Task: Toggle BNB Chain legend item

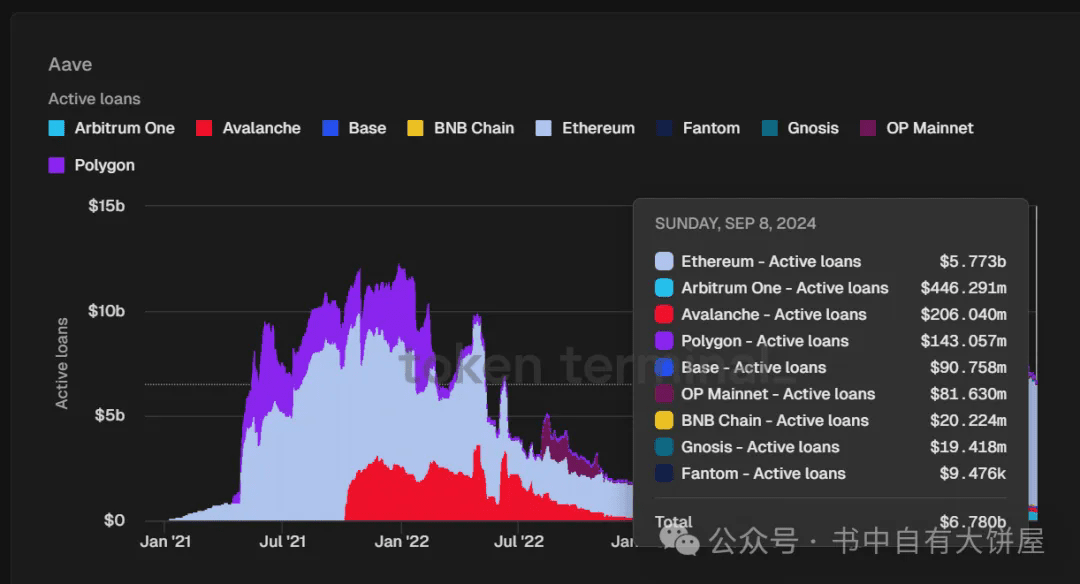Action: pyautogui.click(x=461, y=128)
